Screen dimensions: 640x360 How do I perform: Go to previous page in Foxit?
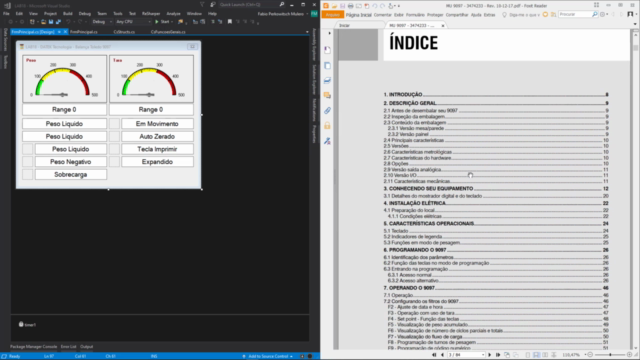(x=442, y=355)
